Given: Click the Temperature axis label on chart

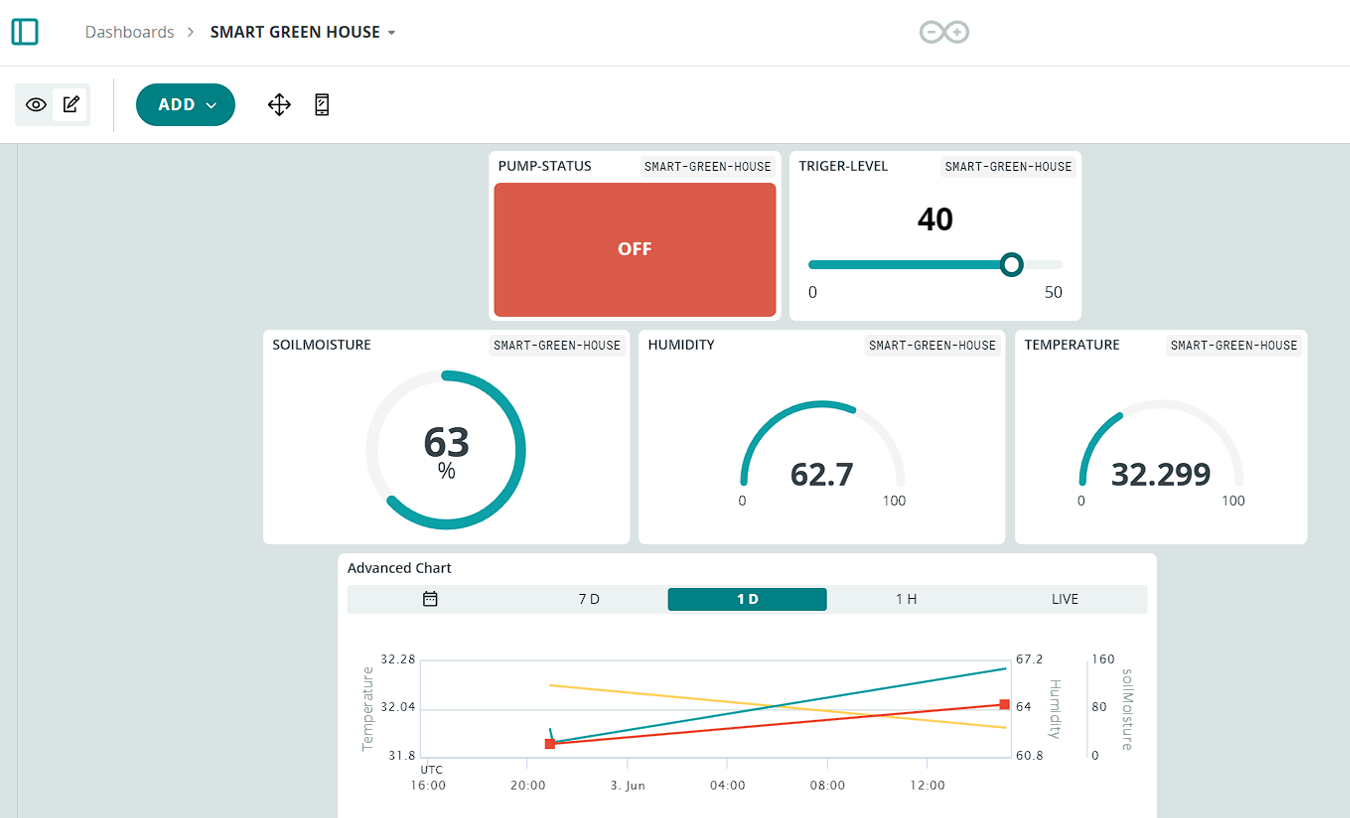Looking at the screenshot, I should click(x=367, y=707).
